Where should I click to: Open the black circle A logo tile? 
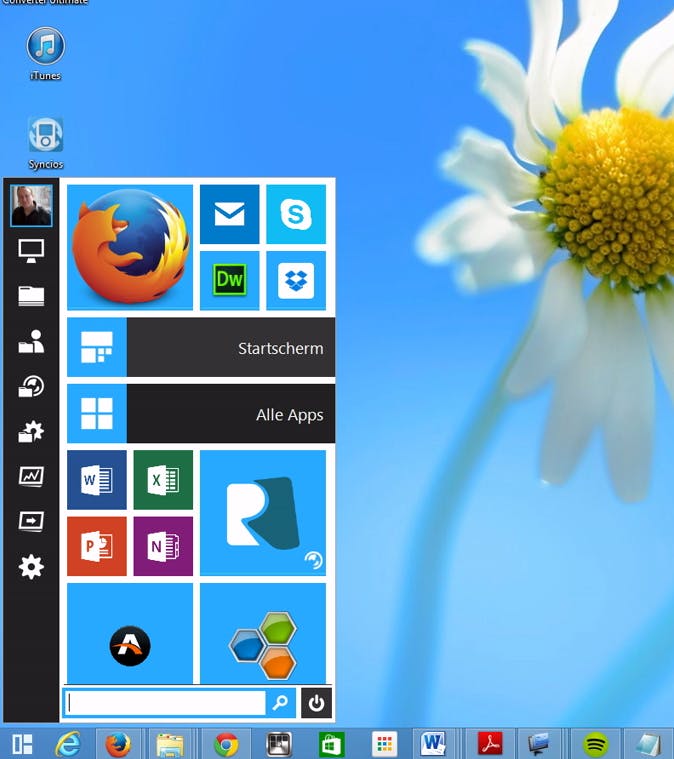[130, 634]
